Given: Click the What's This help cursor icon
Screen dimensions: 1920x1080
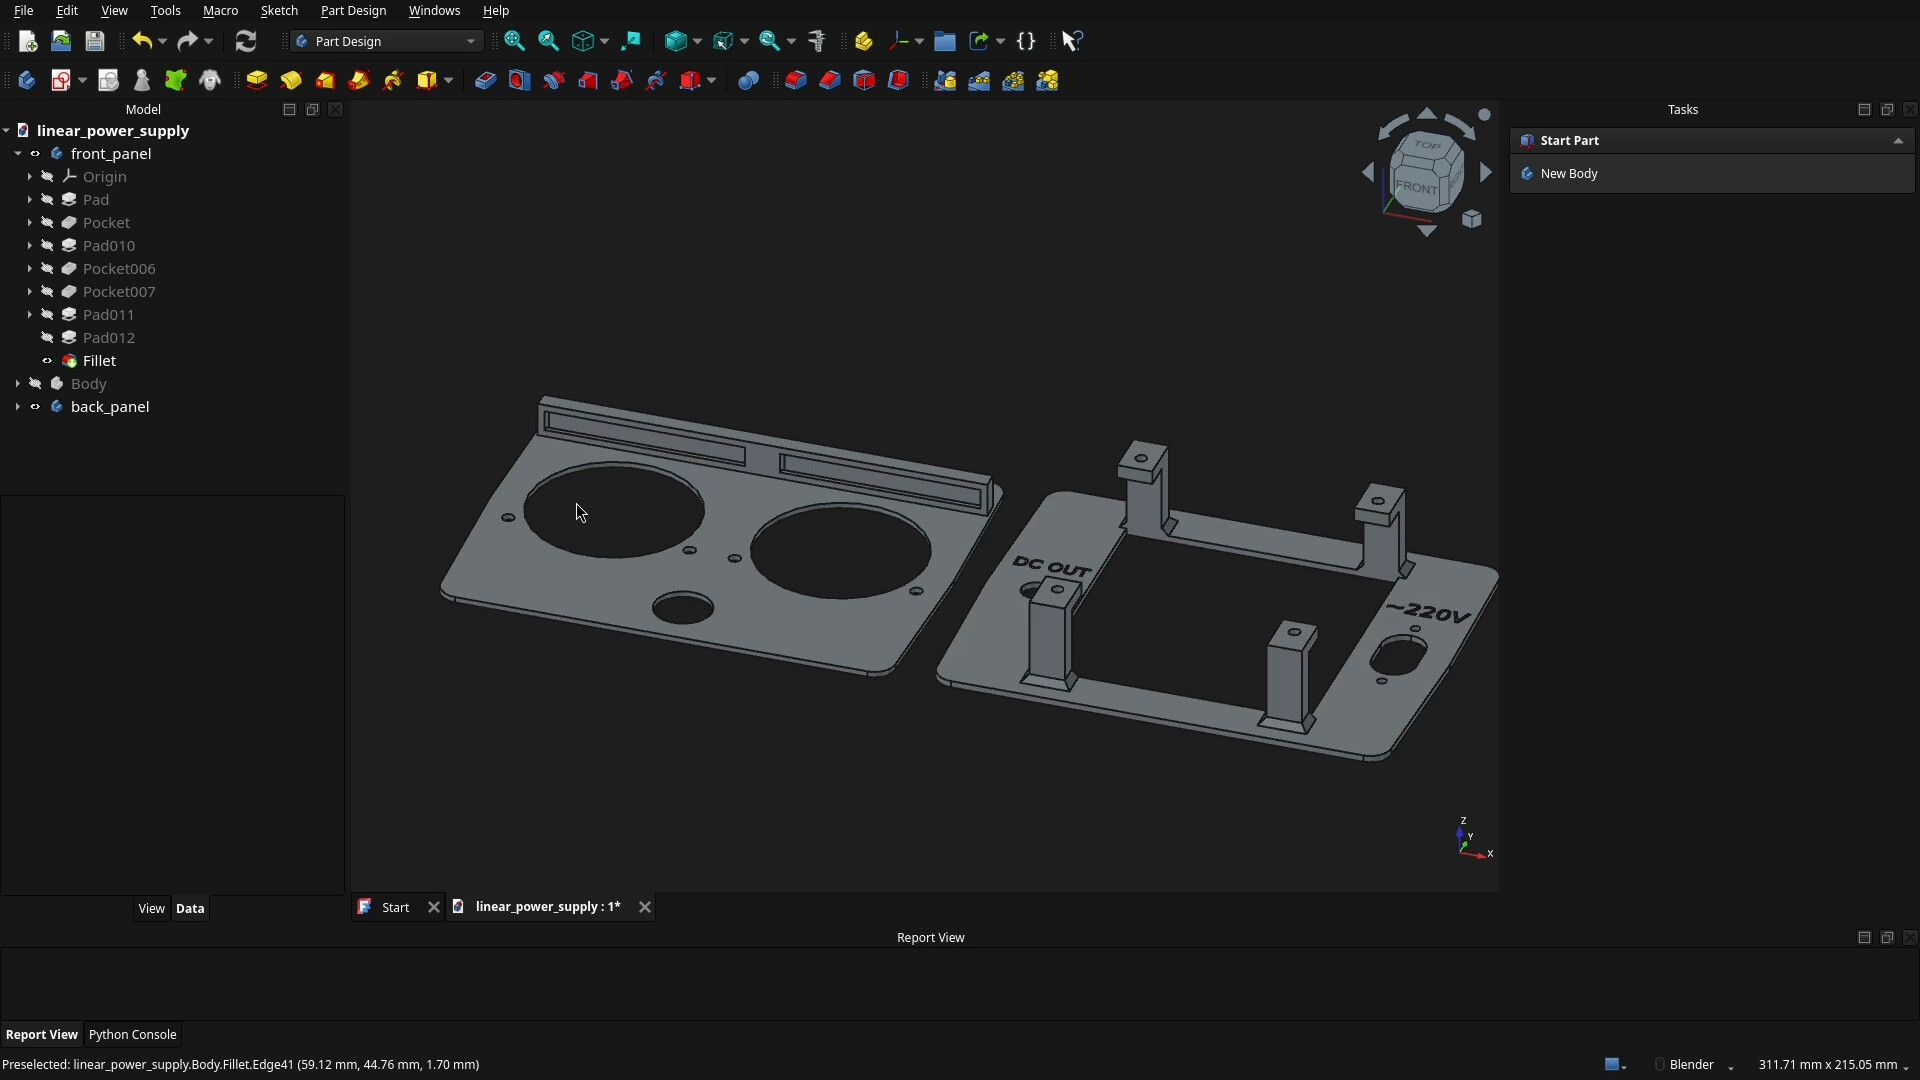Looking at the screenshot, I should pos(1072,41).
